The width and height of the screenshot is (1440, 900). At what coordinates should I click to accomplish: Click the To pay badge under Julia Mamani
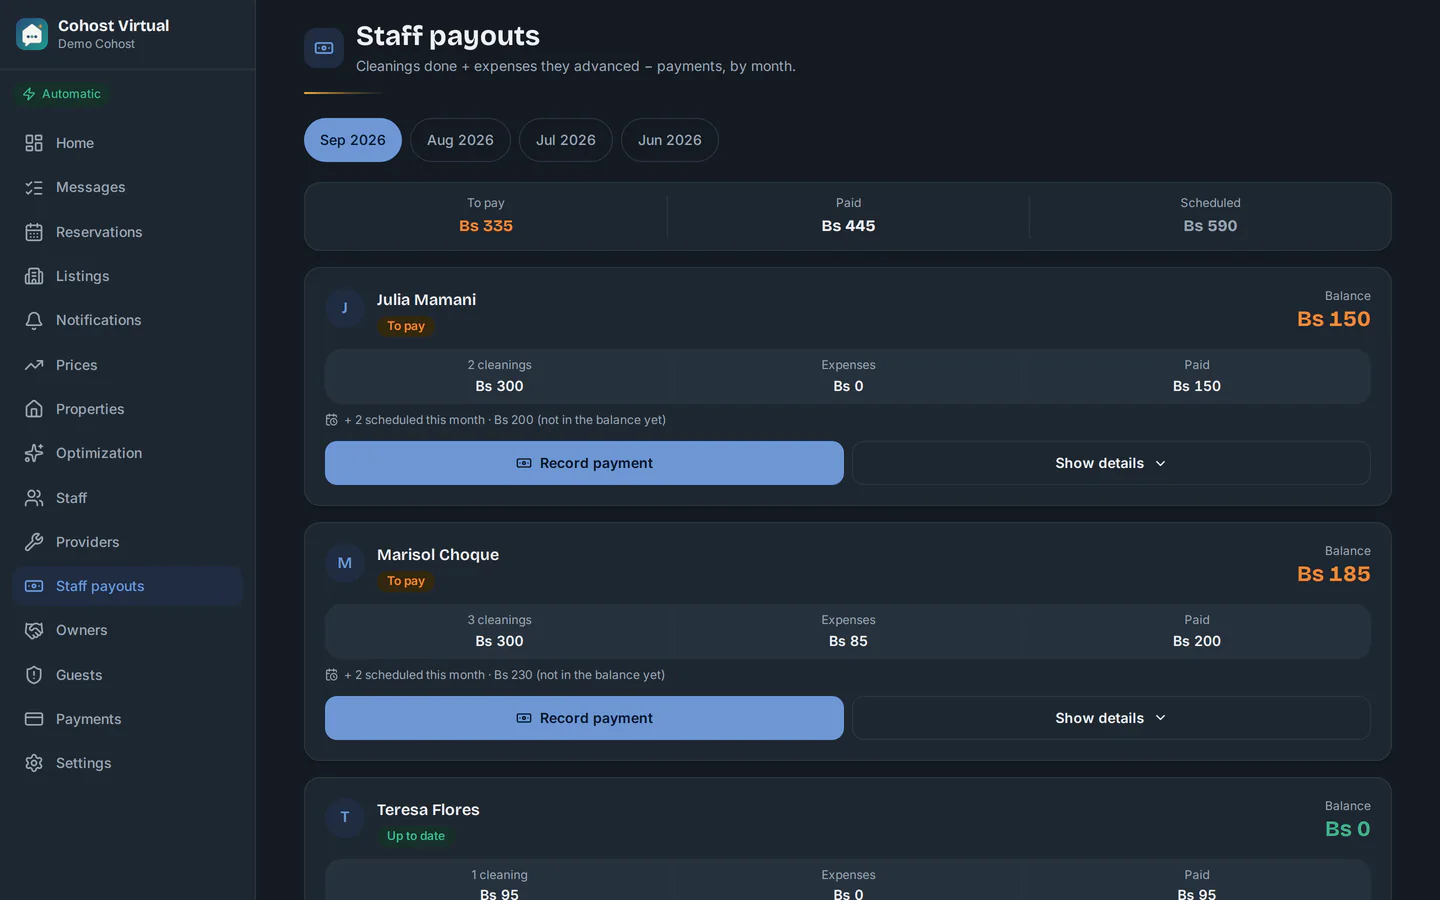(x=406, y=326)
